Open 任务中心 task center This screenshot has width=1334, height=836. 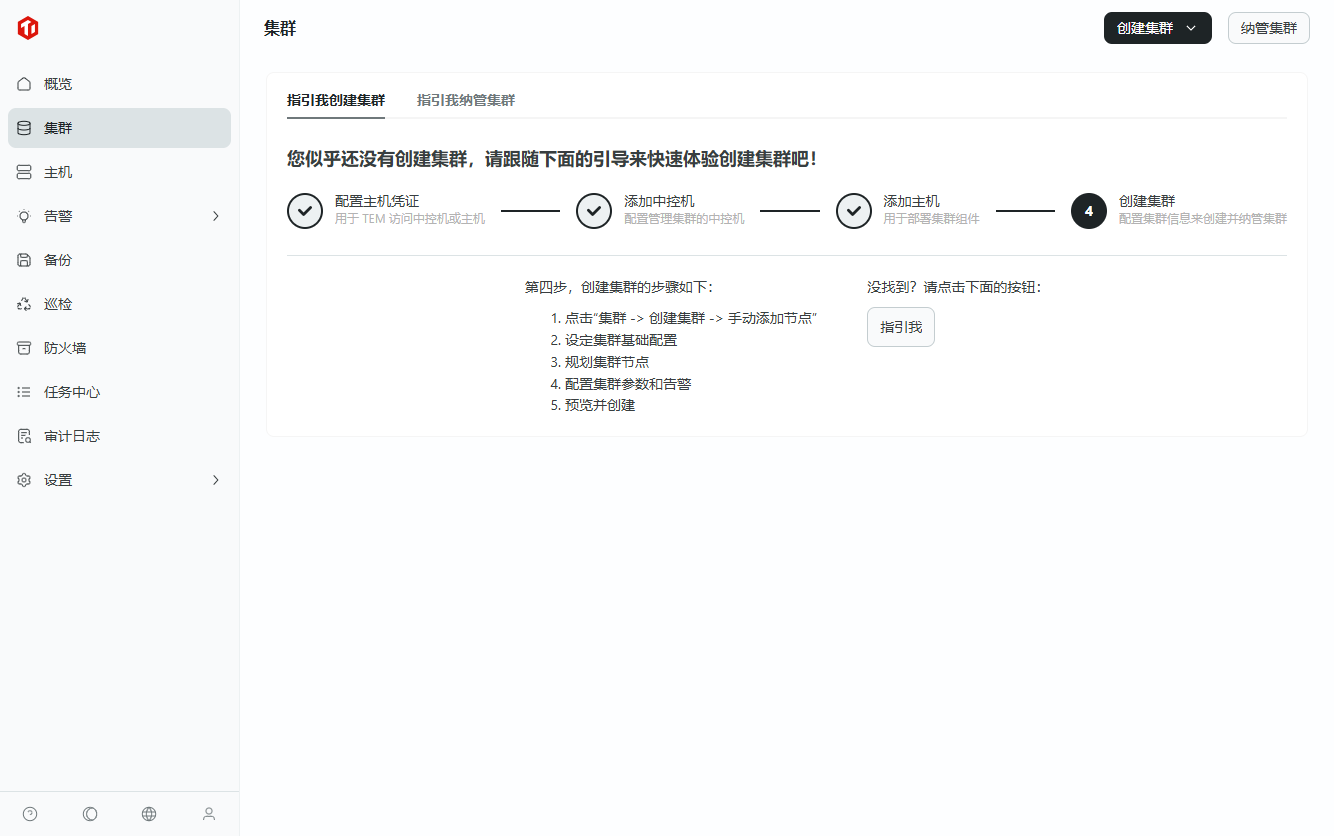pyautogui.click(x=72, y=392)
